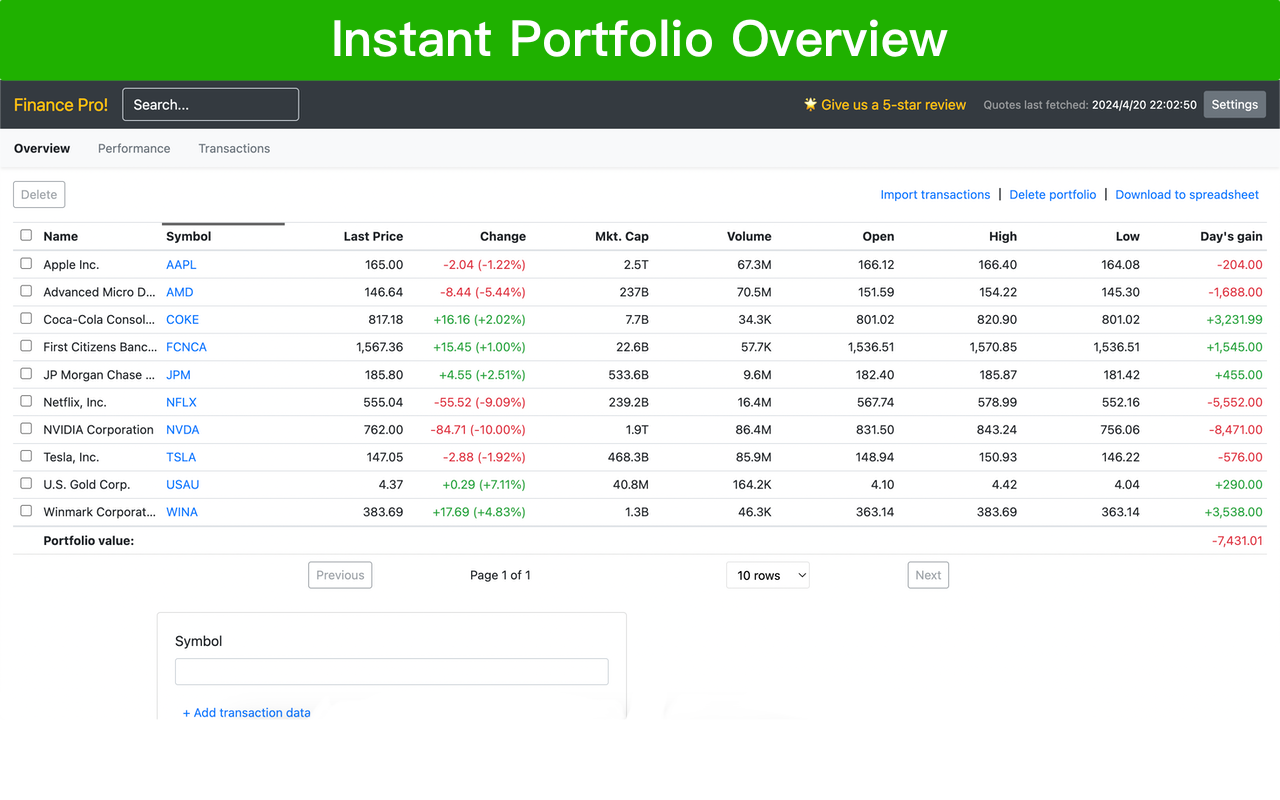
Task: Click the Next page button
Action: [928, 575]
